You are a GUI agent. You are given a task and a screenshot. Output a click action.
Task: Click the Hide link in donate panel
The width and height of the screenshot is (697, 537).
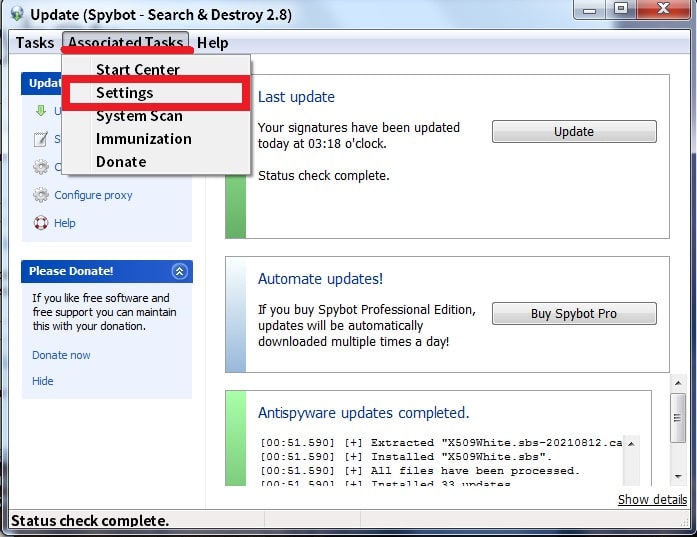click(x=43, y=381)
